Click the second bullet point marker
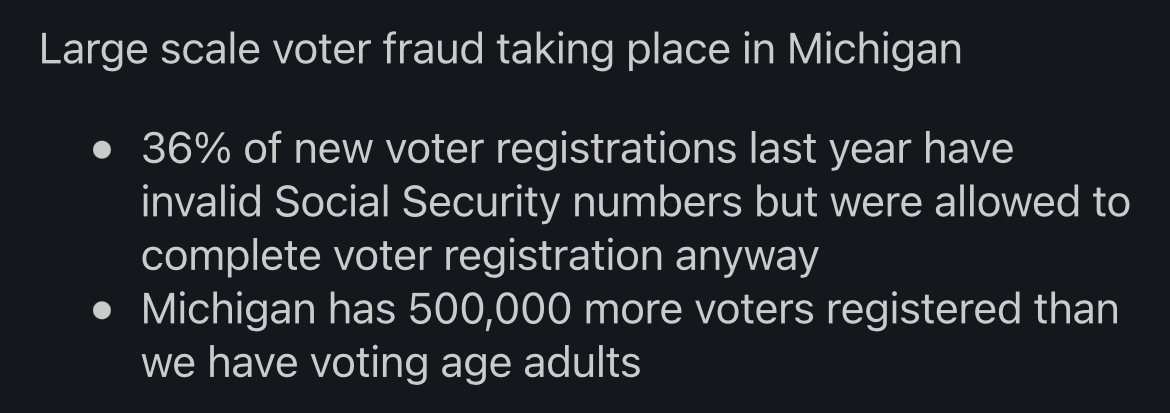Screen dimensions: 1170x413 coord(102,310)
